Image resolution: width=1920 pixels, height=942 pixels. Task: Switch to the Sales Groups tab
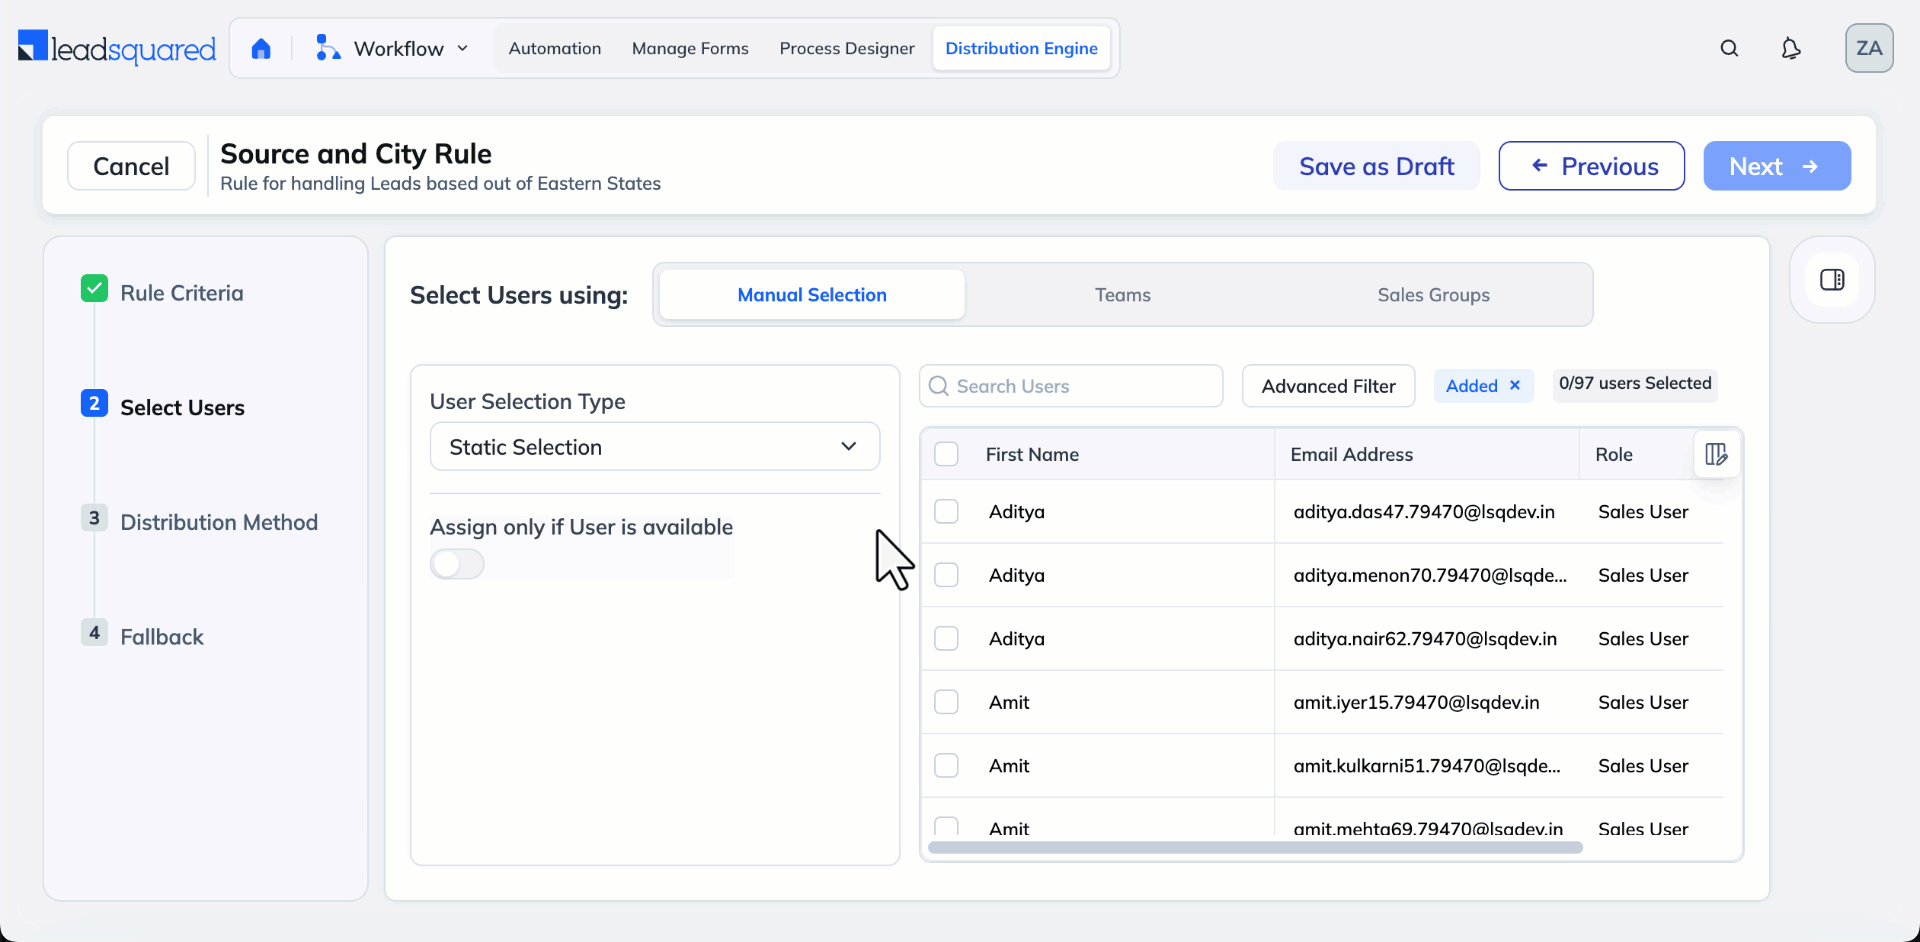[1433, 295]
